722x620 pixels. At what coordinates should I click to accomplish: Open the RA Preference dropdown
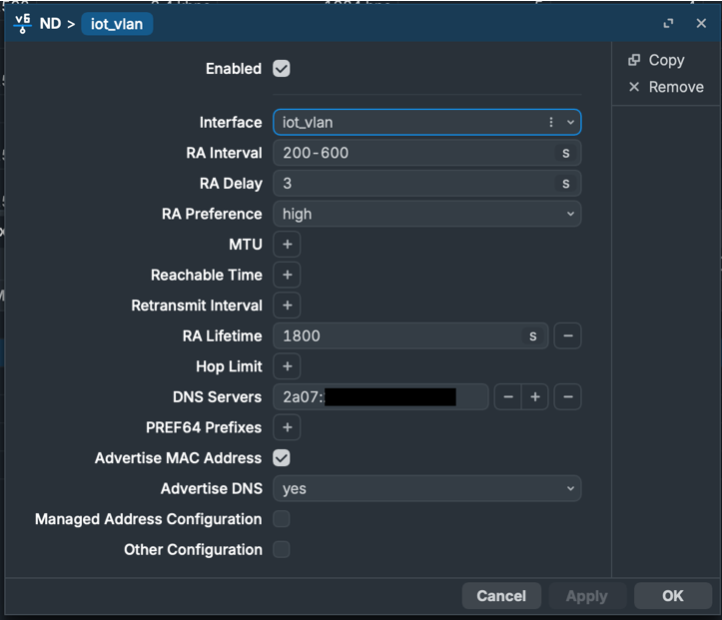tap(427, 214)
